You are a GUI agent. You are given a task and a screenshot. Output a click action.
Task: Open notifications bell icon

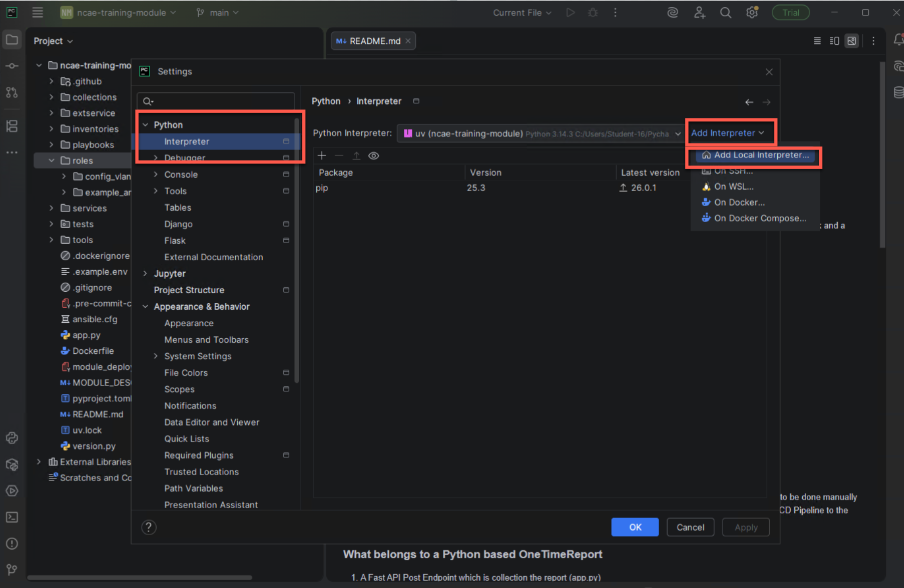coord(898,40)
